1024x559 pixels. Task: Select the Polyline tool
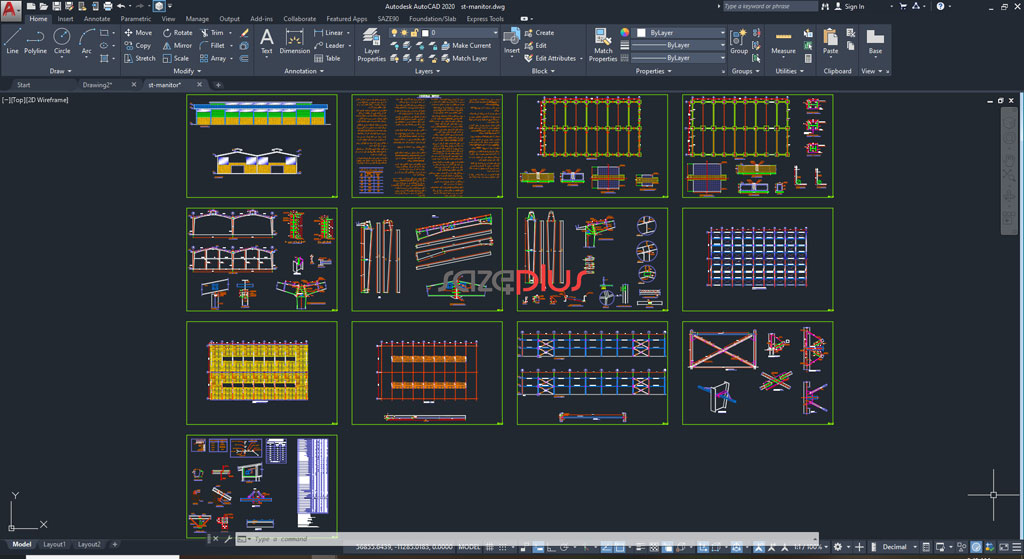tap(35, 41)
